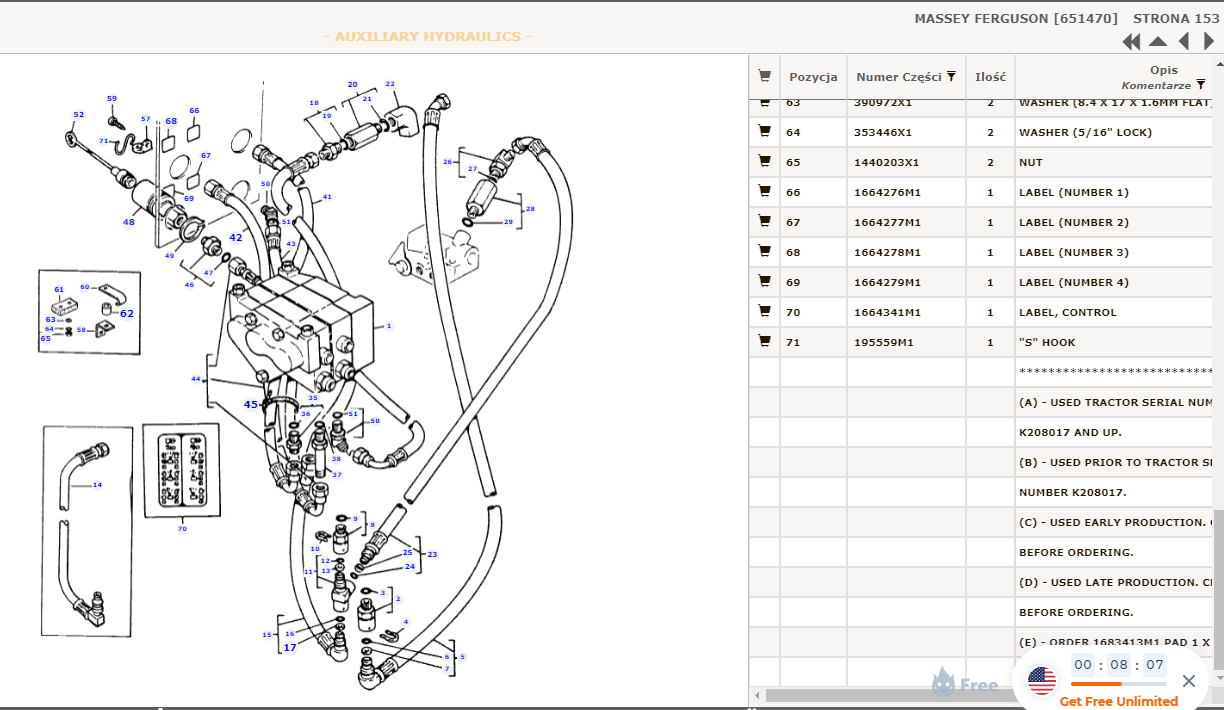Click the Pozycja column header
Viewport: 1224px width, 710px height.
pyautogui.click(x=813, y=77)
